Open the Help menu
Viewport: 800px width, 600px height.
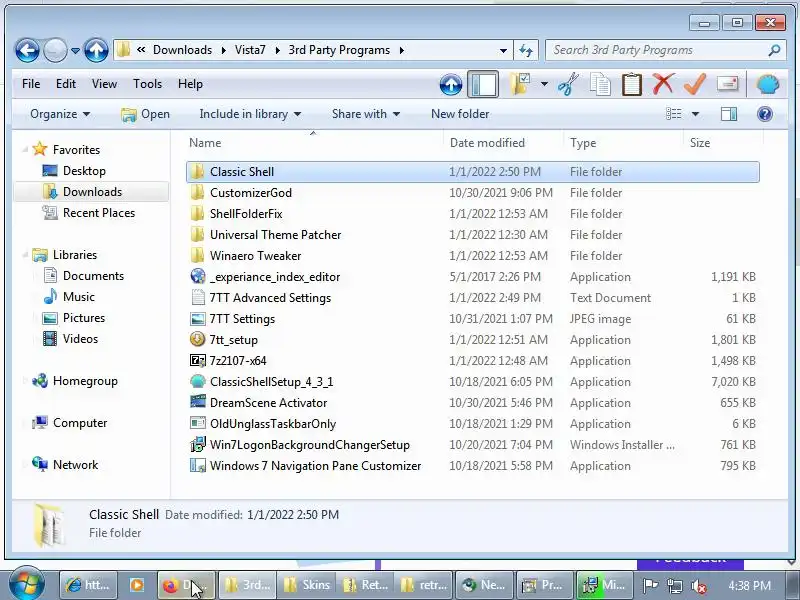pos(190,84)
